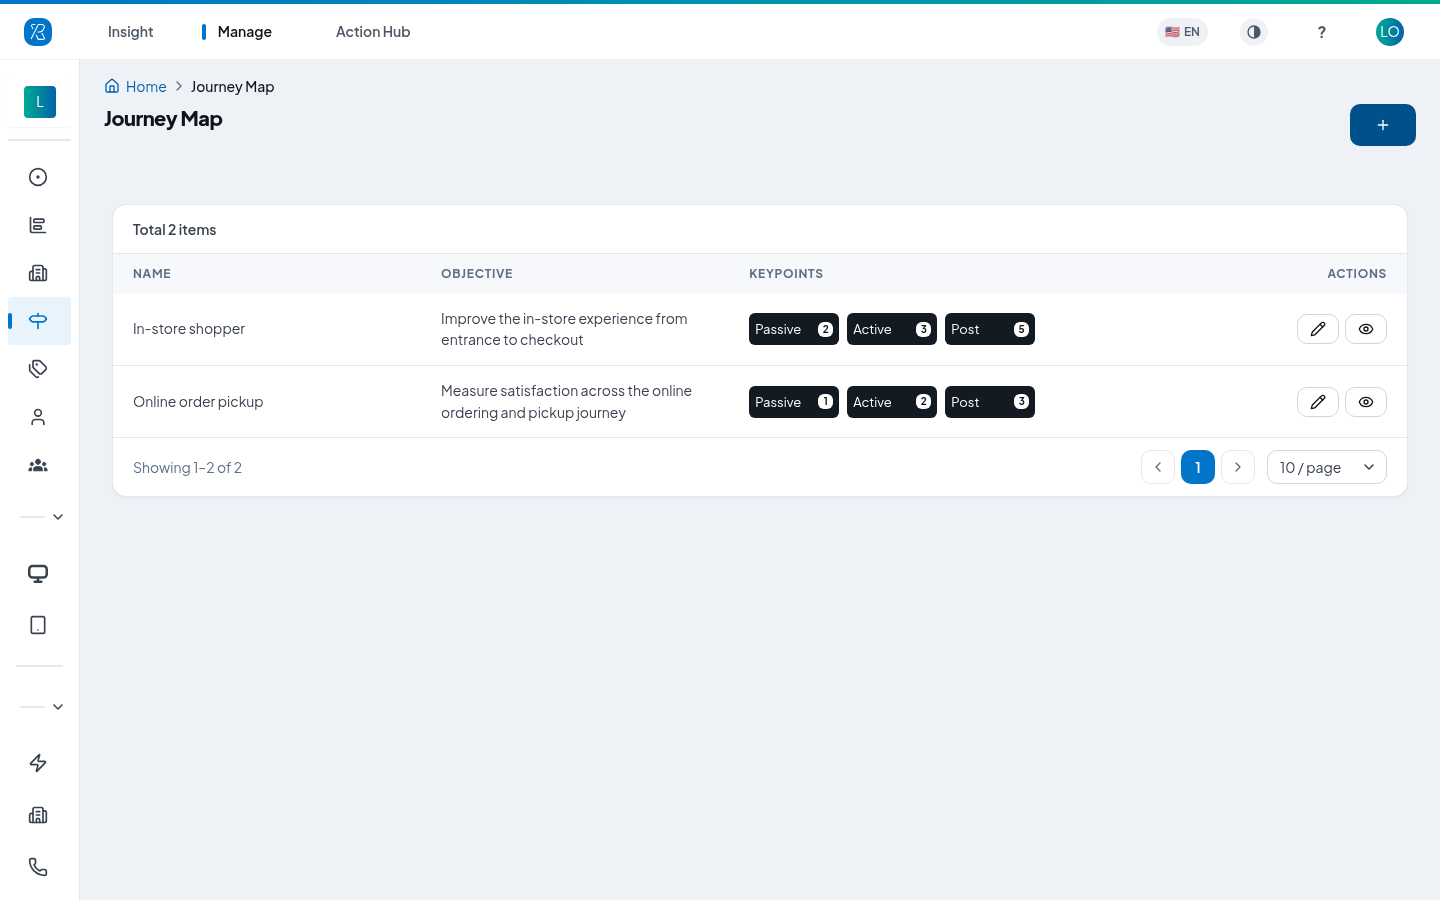Open the tablet device sidebar icon
Viewport: 1440px width, 900px height.
38,625
